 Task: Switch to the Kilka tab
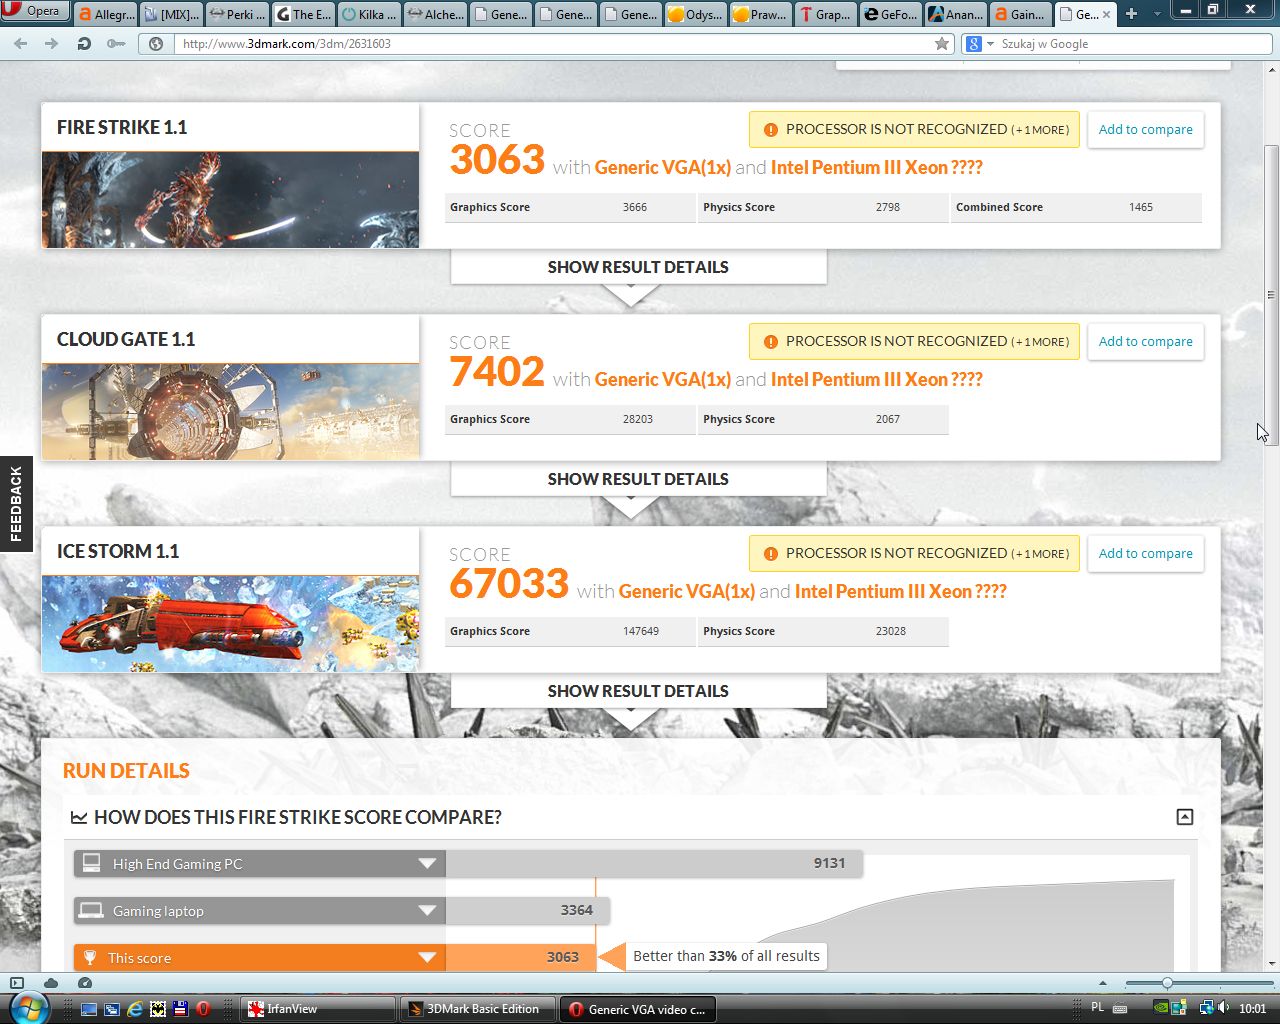coord(369,14)
